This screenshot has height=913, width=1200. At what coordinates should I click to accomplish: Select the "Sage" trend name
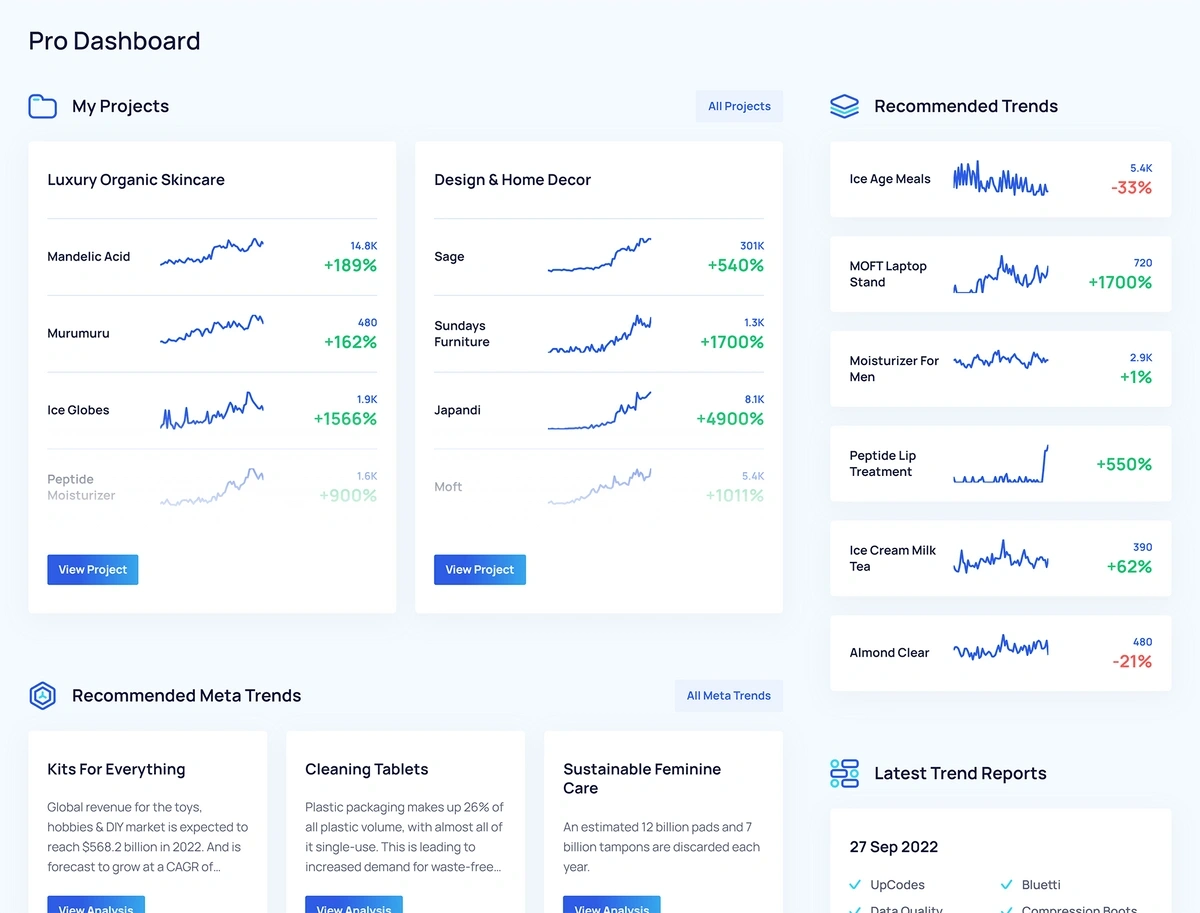pos(449,257)
